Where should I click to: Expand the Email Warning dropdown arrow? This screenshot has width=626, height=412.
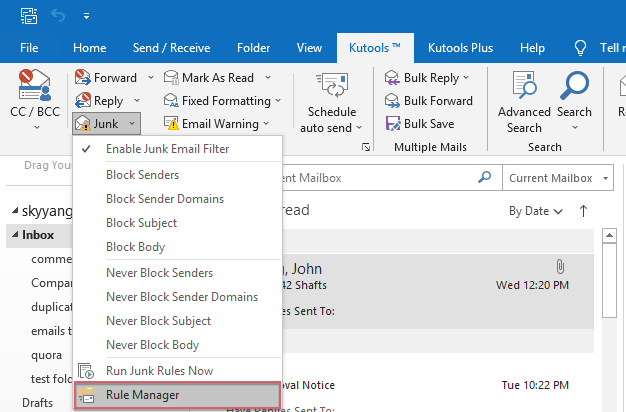[x=266, y=124]
